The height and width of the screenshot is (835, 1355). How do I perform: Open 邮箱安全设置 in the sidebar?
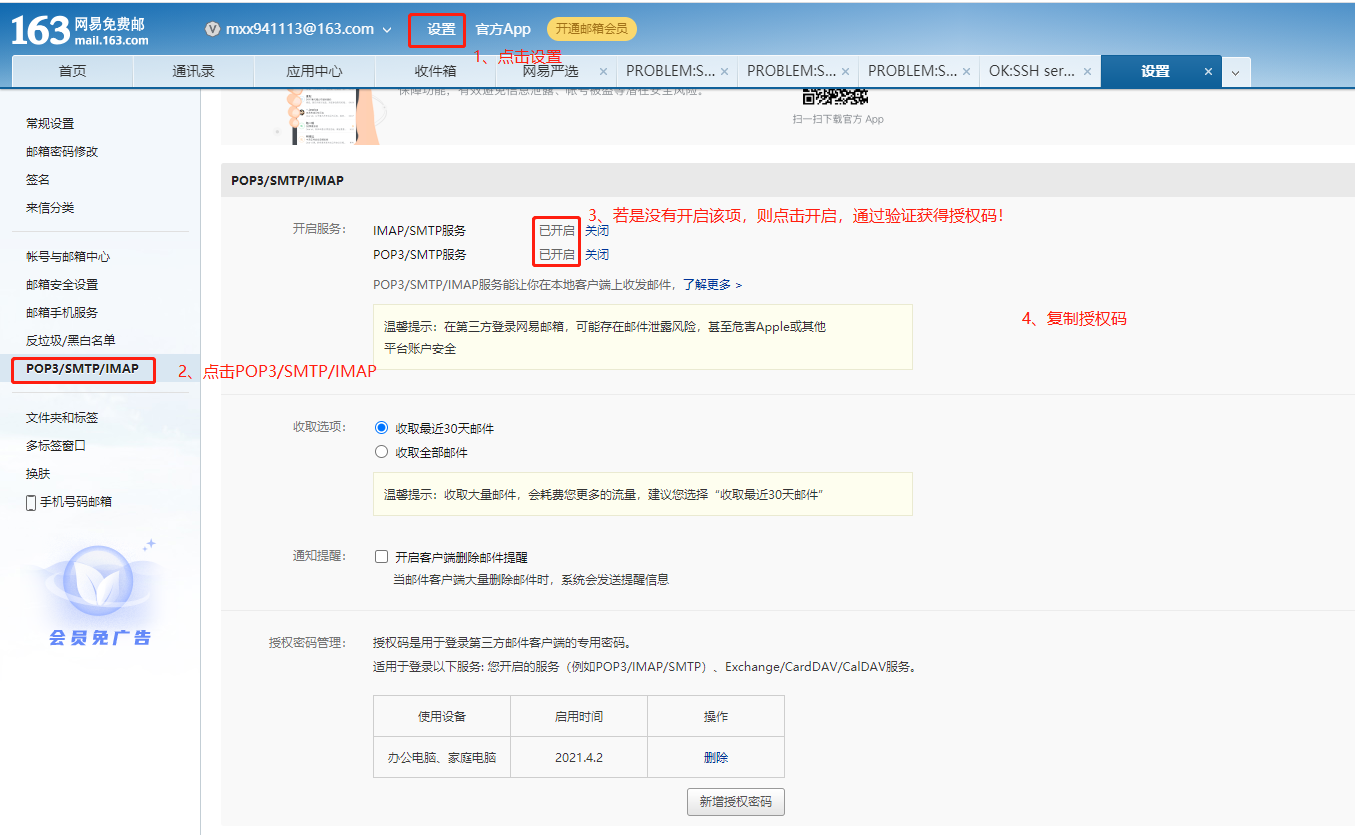(x=62, y=285)
